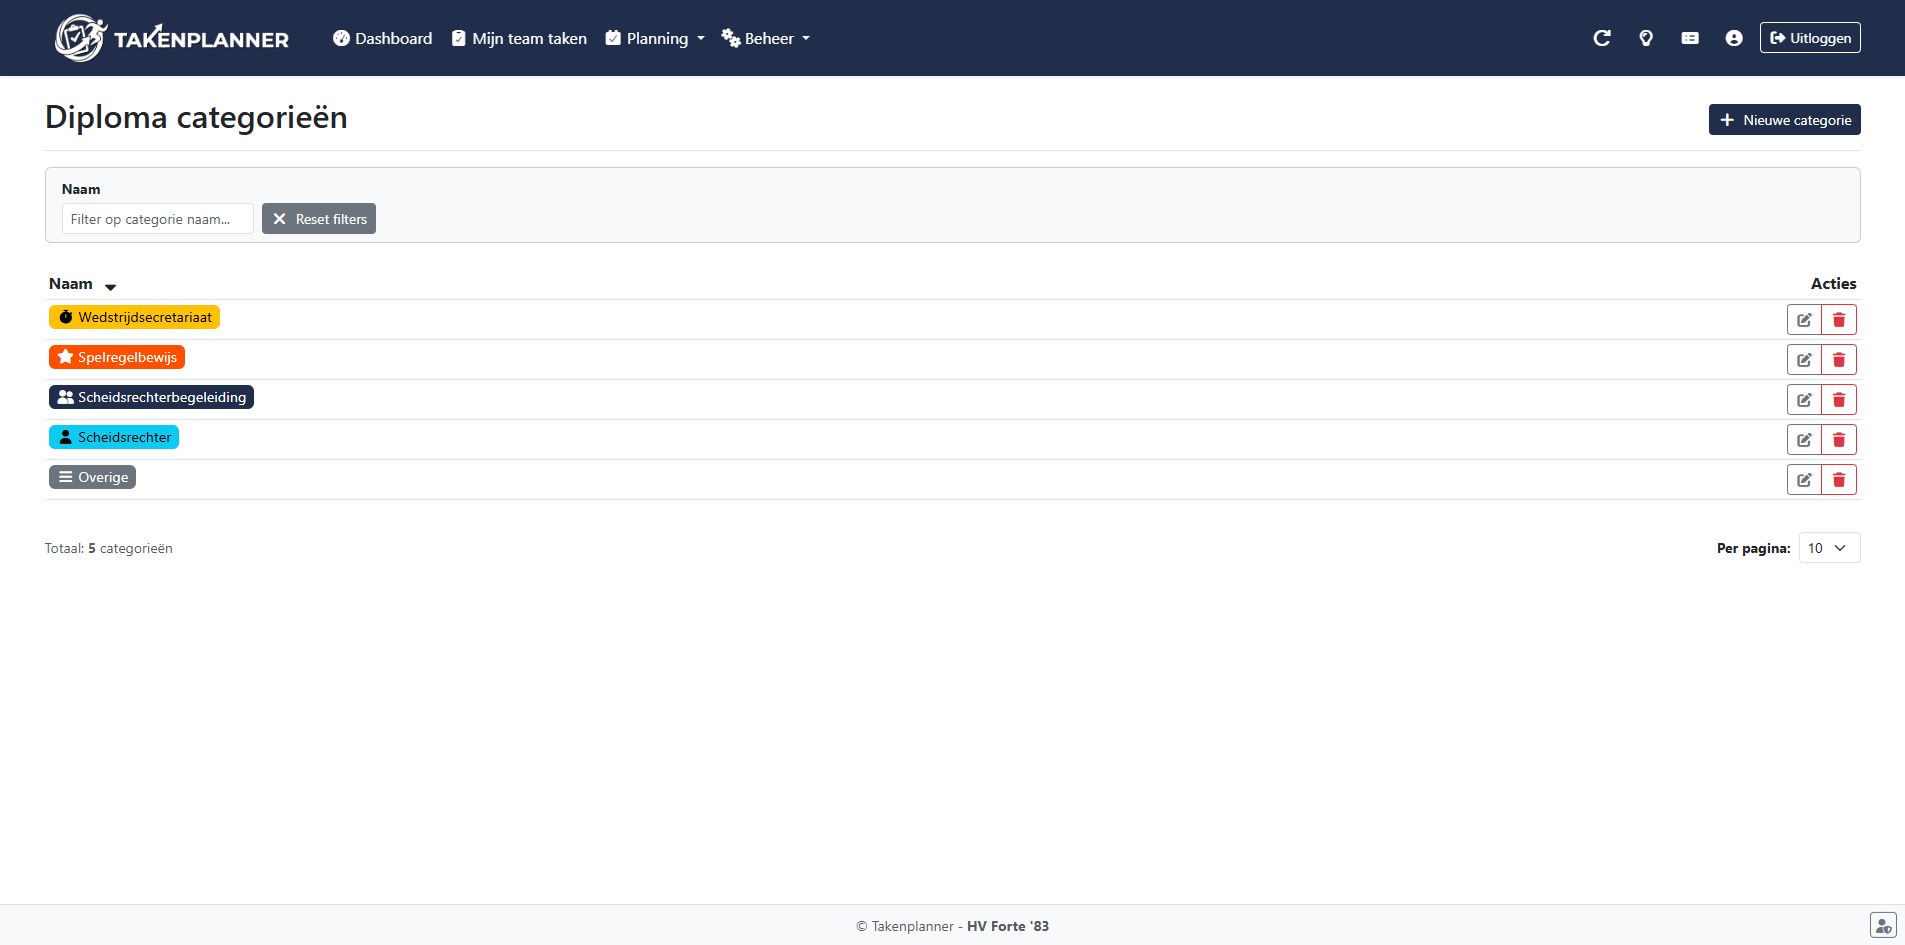Image resolution: width=1905 pixels, height=945 pixels.
Task: Edit the Scheidsrechterbegeleiding category
Action: click(x=1803, y=400)
